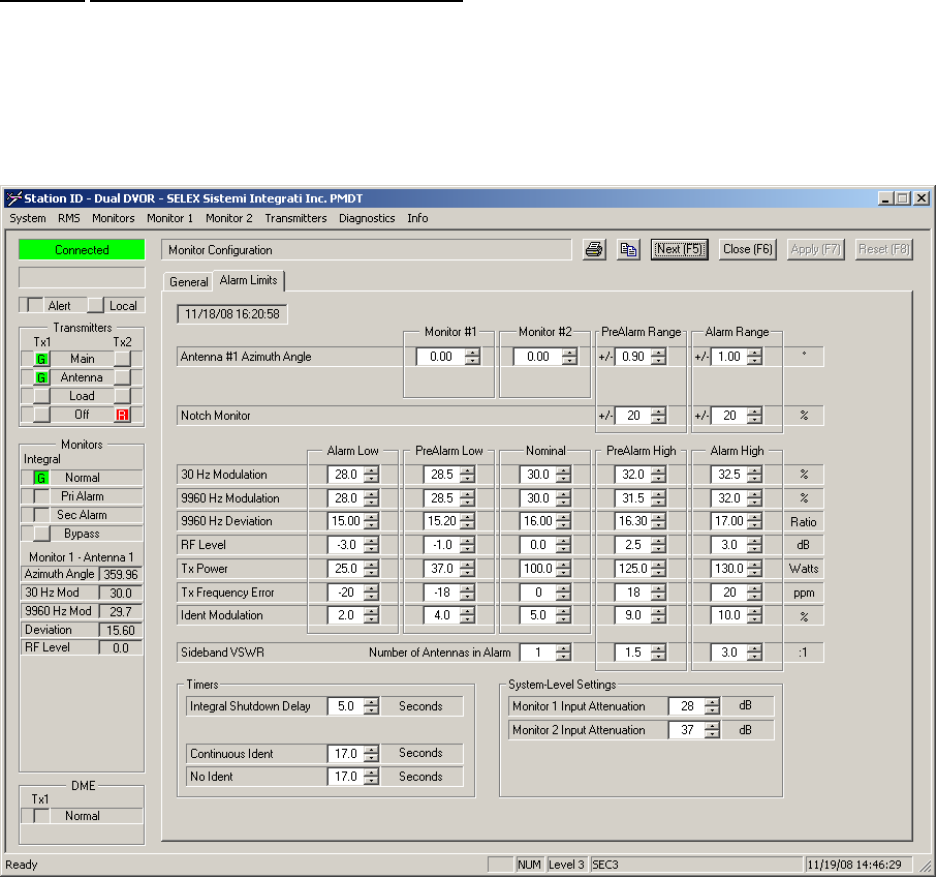The height and width of the screenshot is (877, 936).
Task: Select the Alarm Limits tab
Action: coord(248,280)
